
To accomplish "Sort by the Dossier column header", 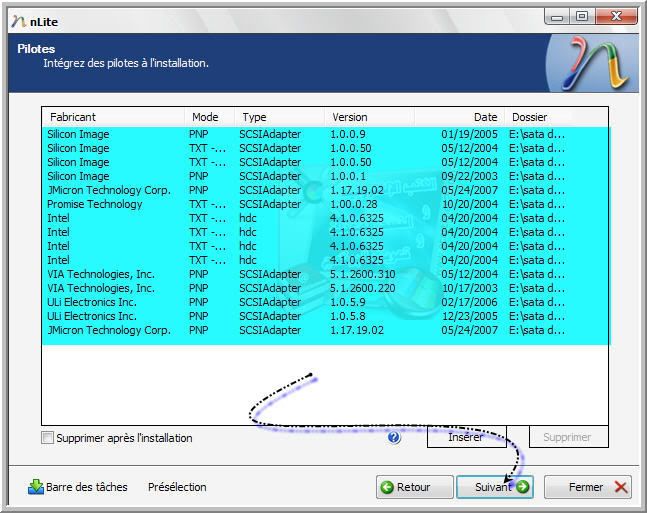I will (x=556, y=117).
